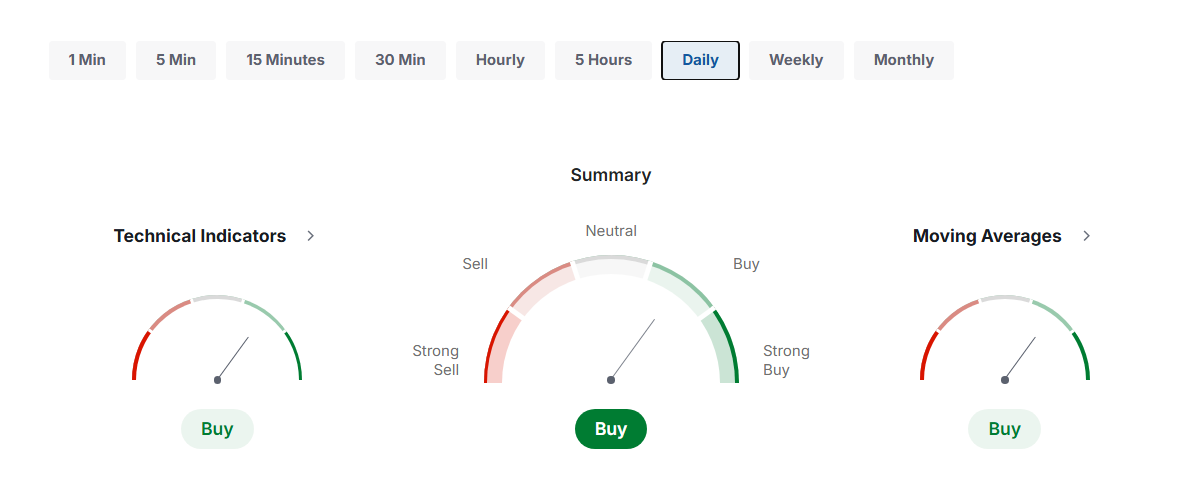1187x486 pixels.
Task: Click the selected Daily timeframe tab
Action: click(700, 60)
